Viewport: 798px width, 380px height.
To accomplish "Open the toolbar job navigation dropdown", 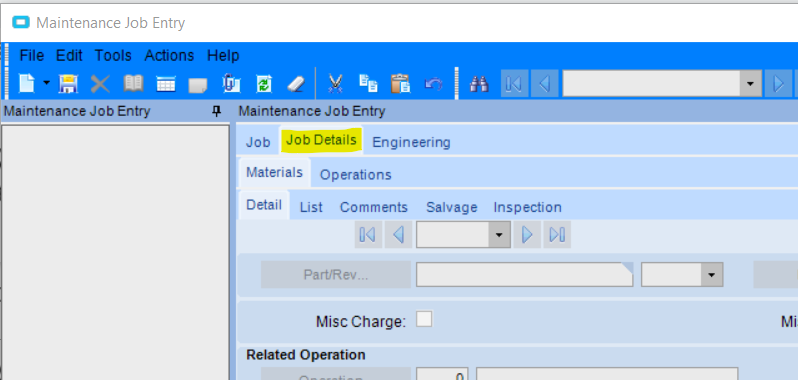I will pos(750,83).
